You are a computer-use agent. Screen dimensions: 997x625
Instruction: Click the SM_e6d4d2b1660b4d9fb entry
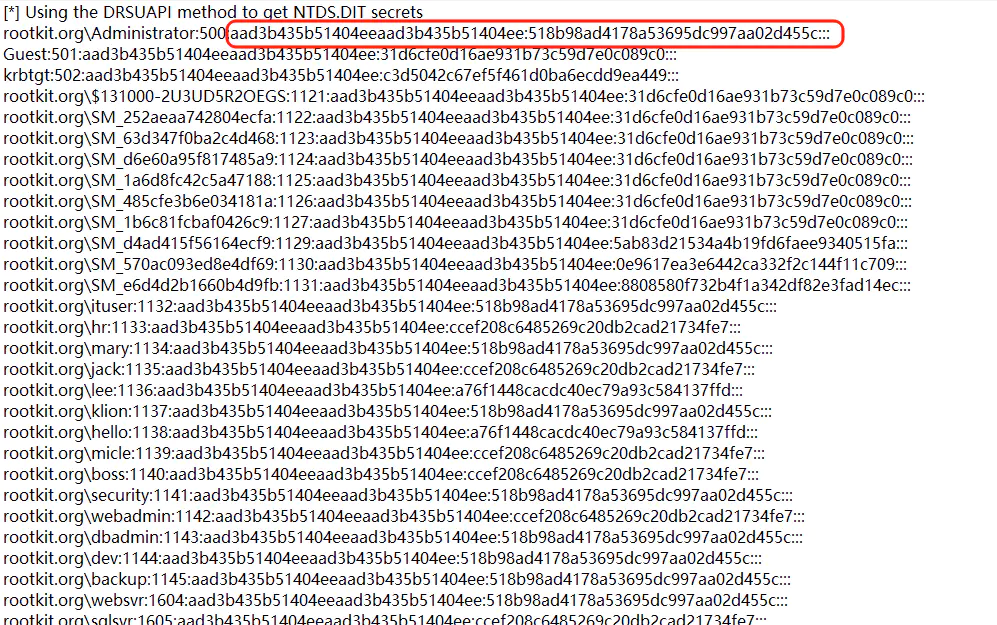coord(457,285)
